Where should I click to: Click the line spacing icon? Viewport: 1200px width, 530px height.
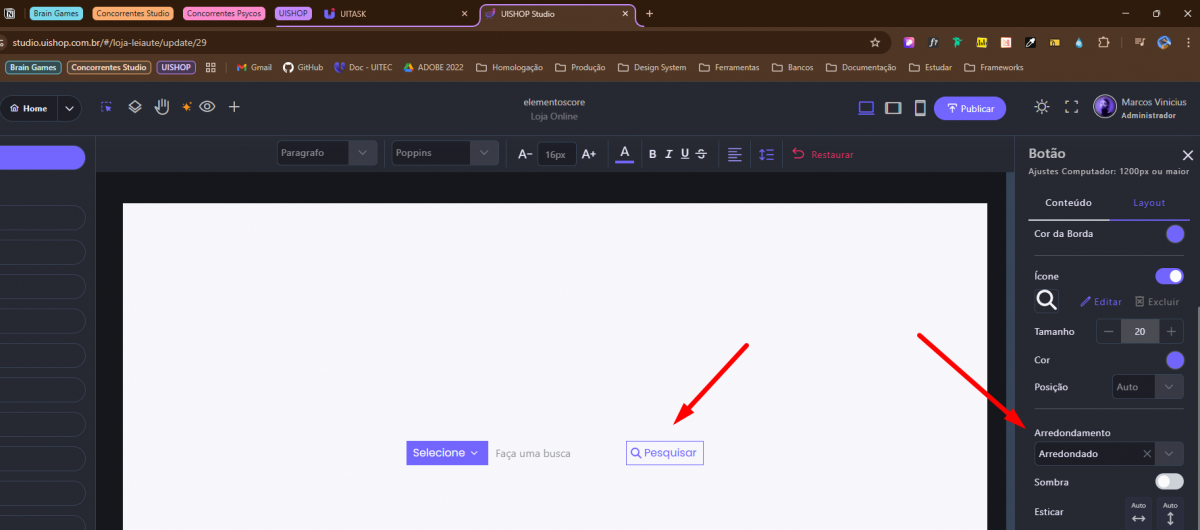click(x=767, y=154)
